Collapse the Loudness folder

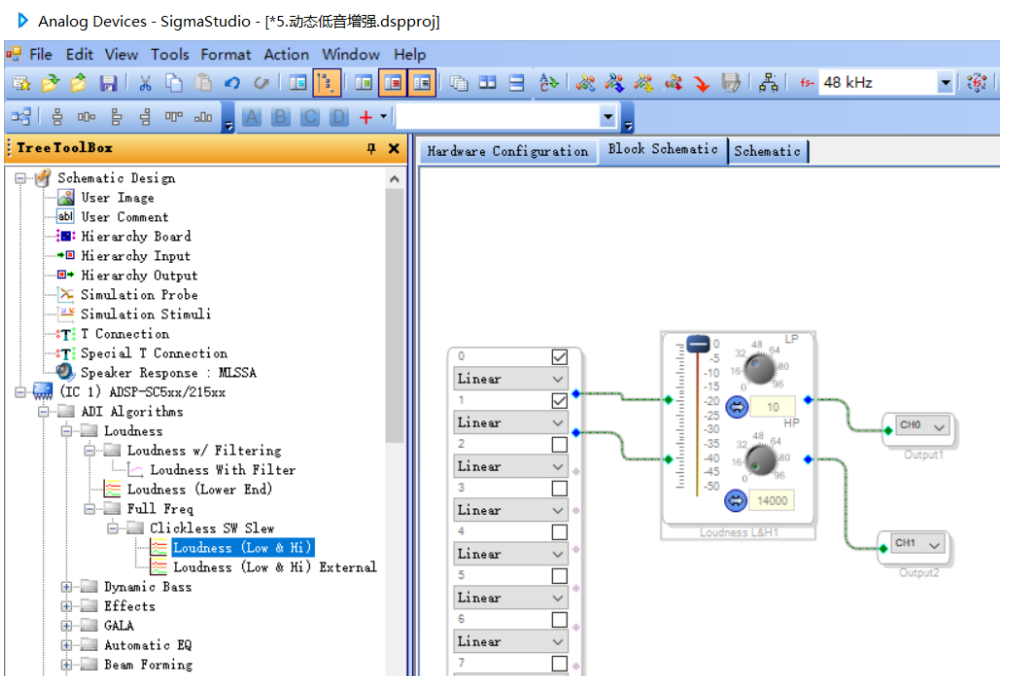[66, 431]
